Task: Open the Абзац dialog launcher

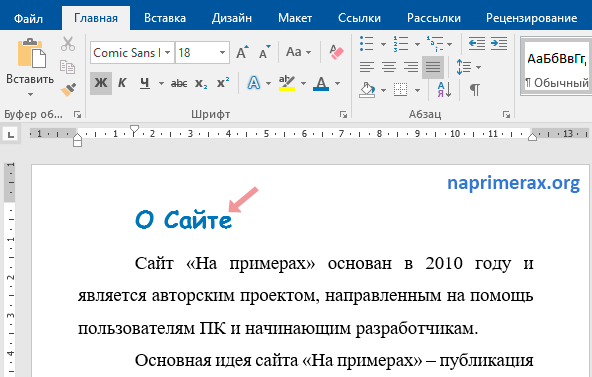Action: click(506, 114)
